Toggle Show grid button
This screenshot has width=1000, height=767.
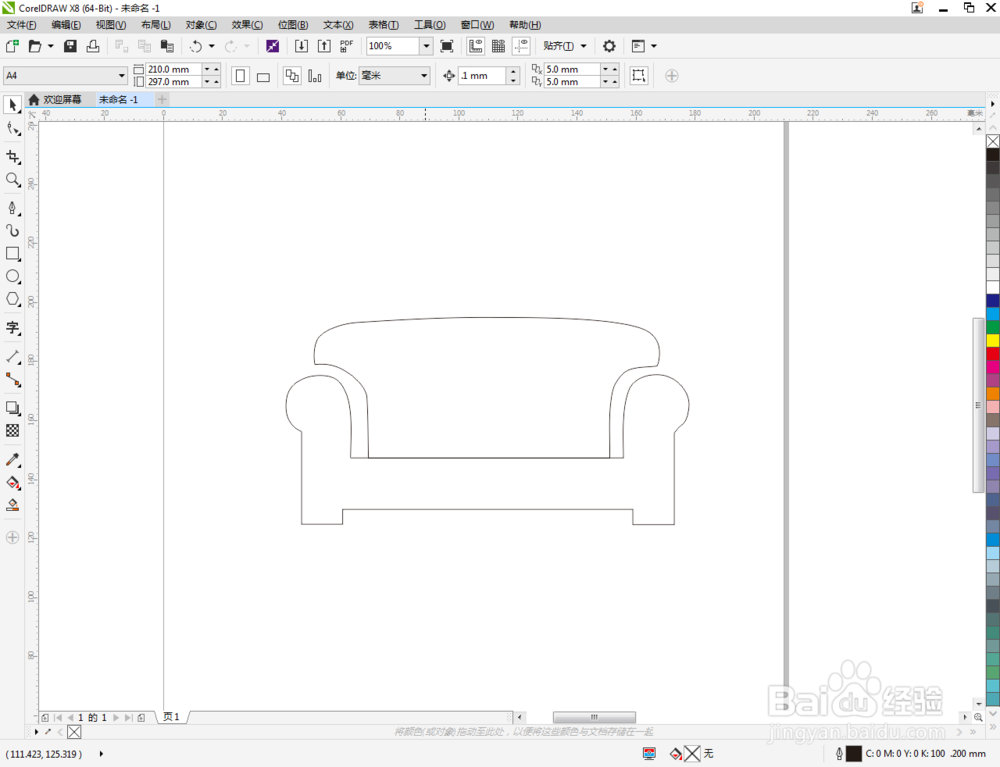pos(499,46)
